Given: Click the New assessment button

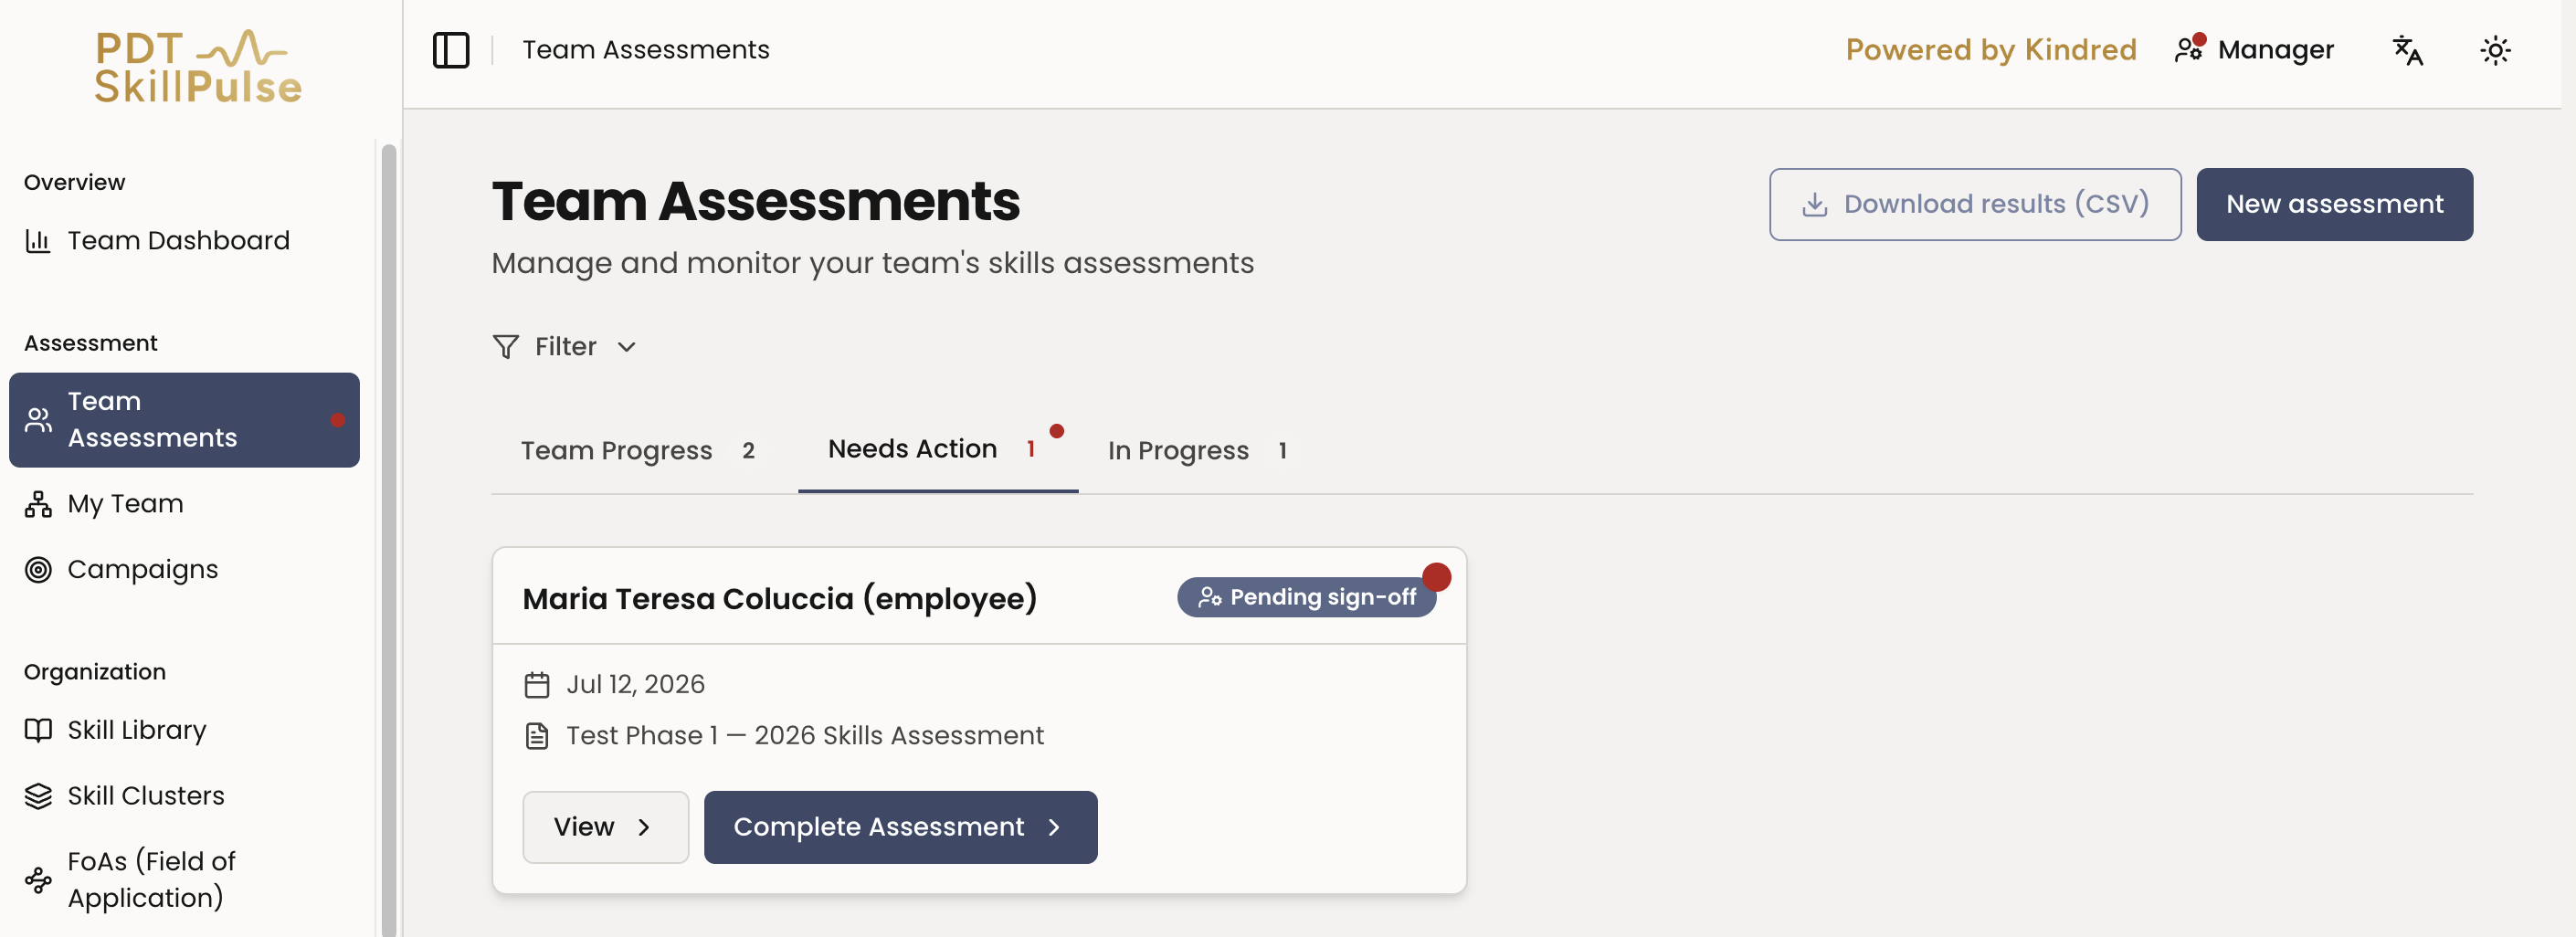Looking at the screenshot, I should [x=2334, y=205].
